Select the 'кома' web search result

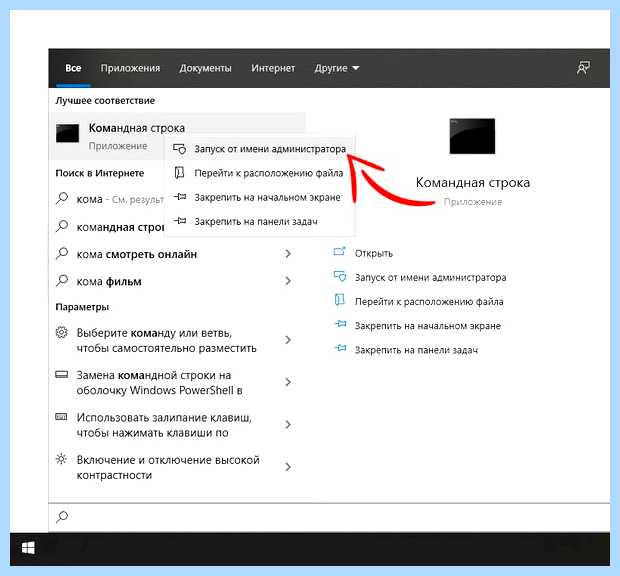(109, 199)
